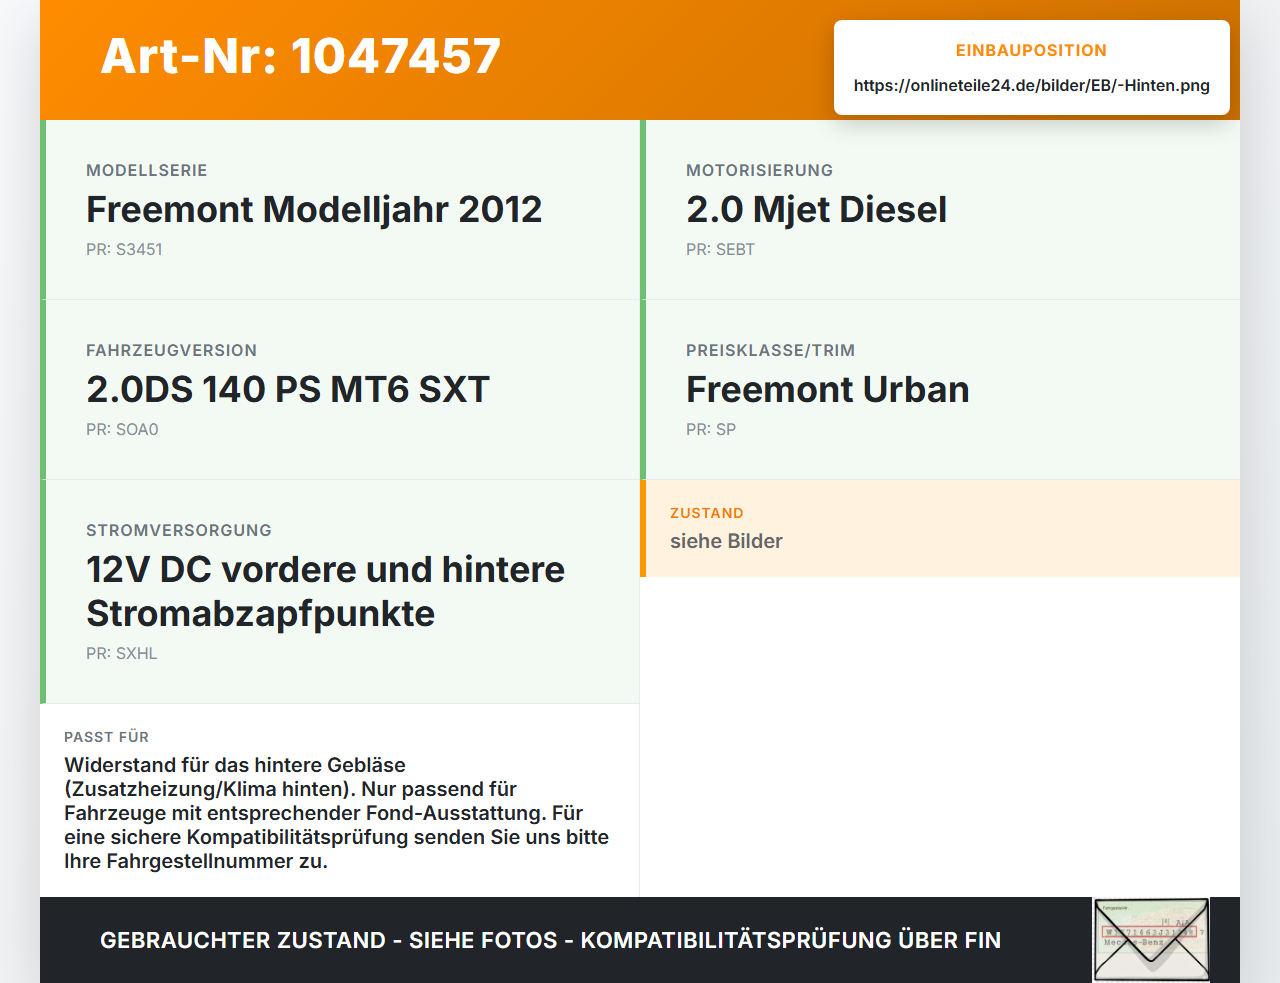The height and width of the screenshot is (983, 1280).
Task: Click the siehe Bilder text
Action: tap(726, 541)
